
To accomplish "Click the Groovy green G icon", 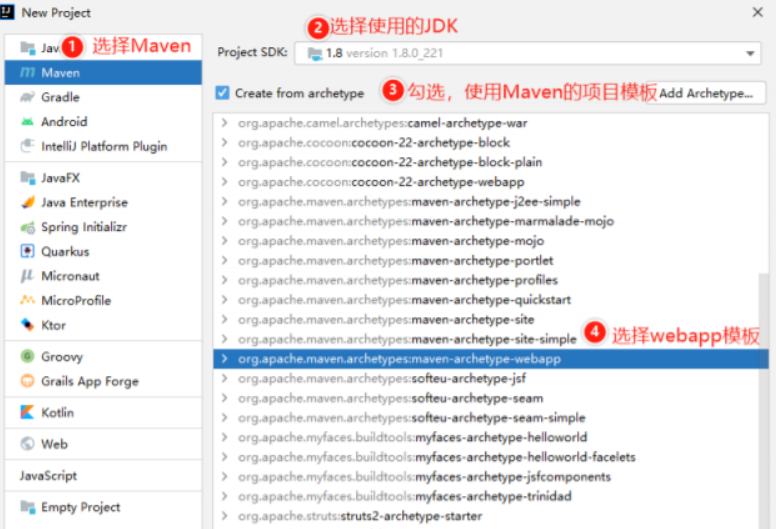I will [28, 356].
